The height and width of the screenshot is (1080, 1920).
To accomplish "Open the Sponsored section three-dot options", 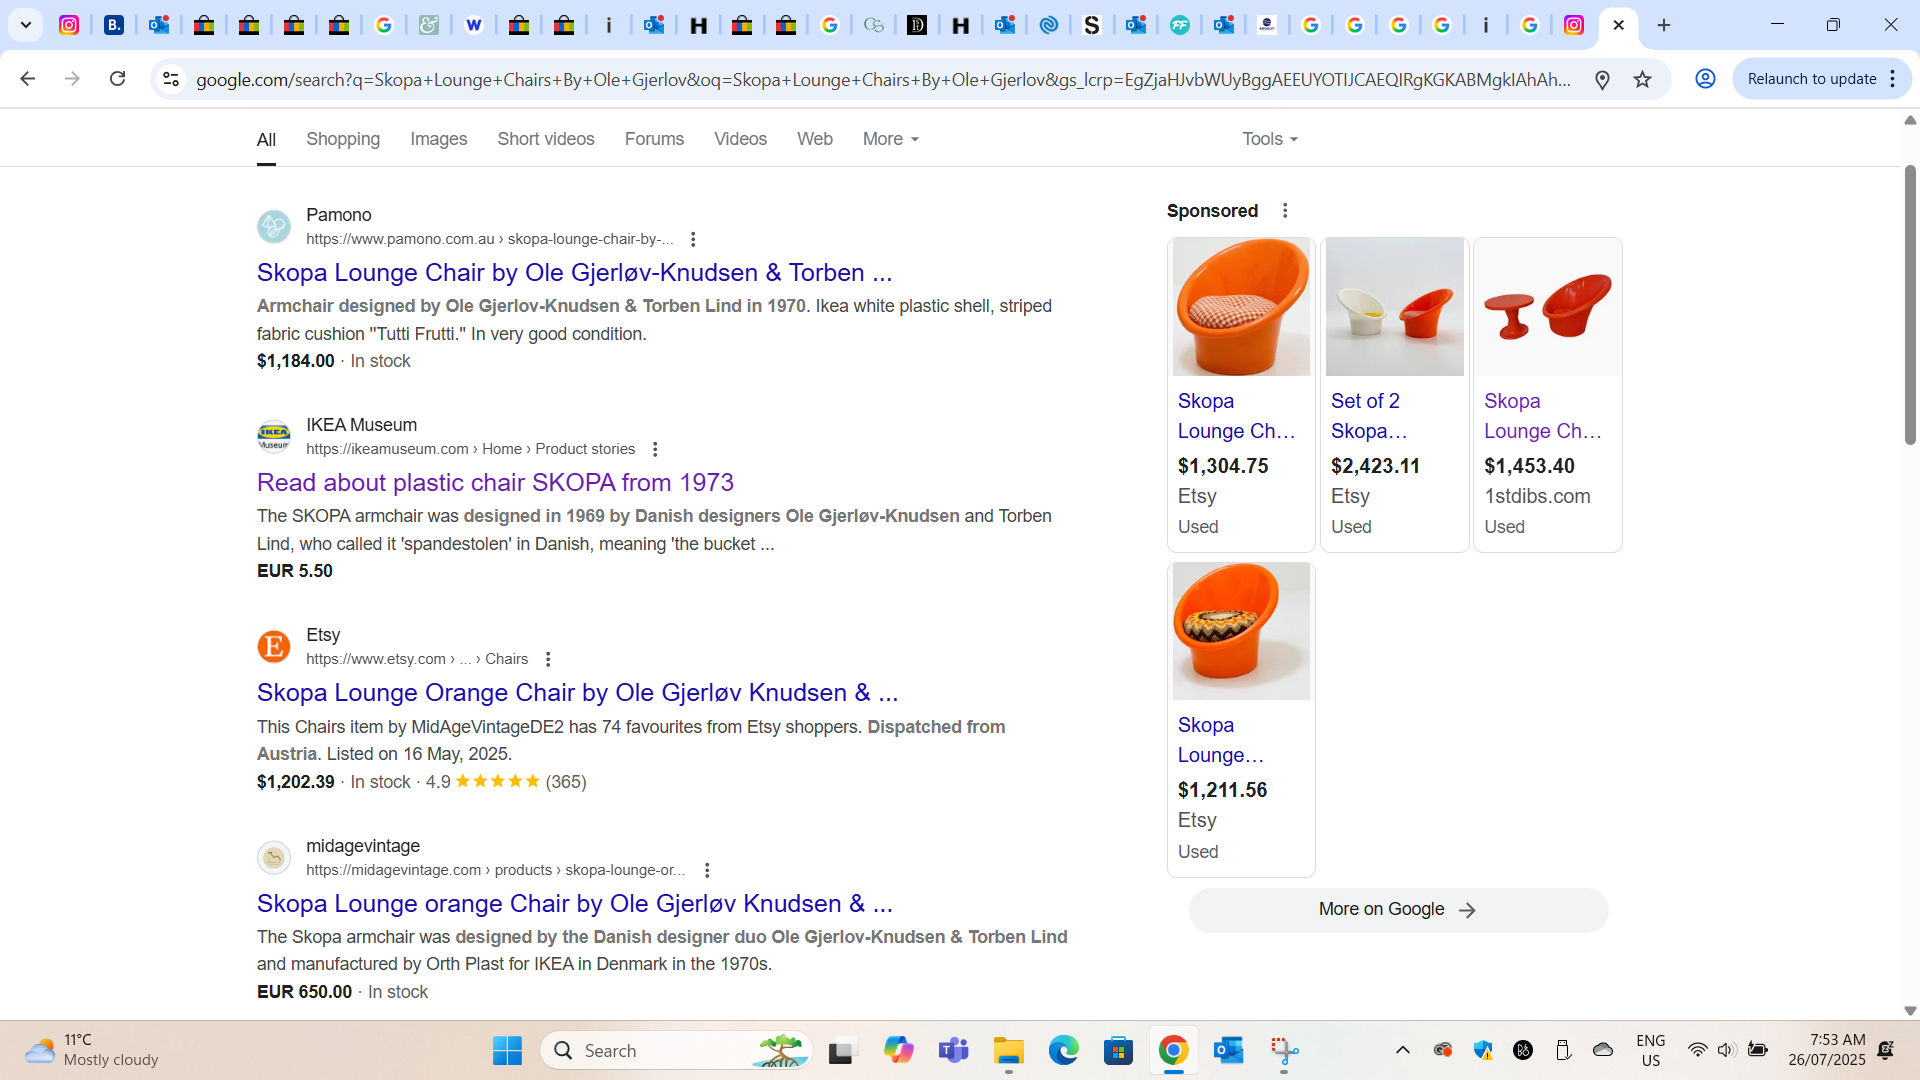I will (x=1285, y=211).
